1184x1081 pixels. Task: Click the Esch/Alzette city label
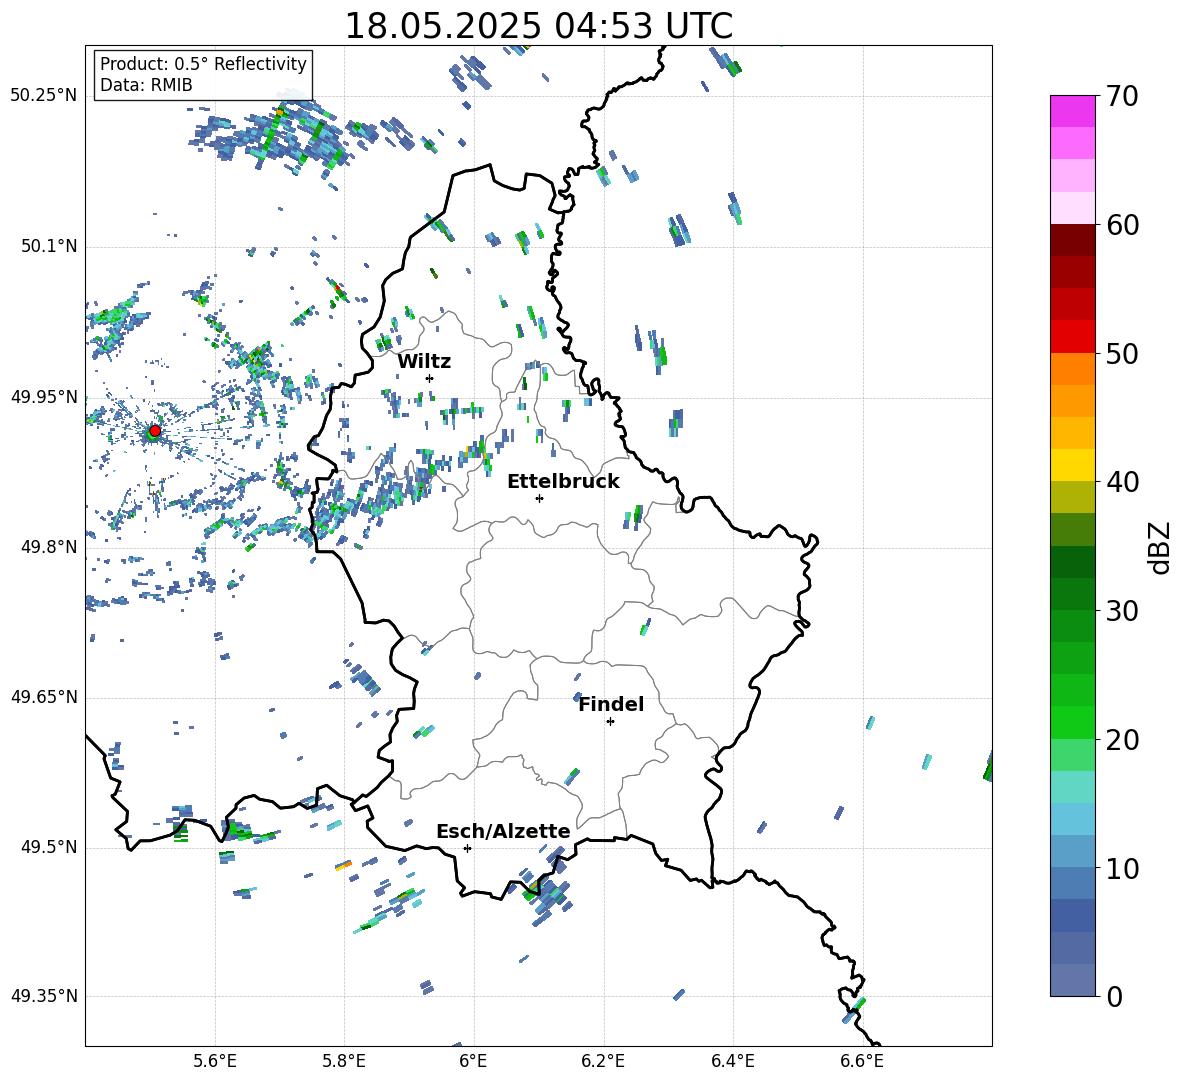coord(503,832)
